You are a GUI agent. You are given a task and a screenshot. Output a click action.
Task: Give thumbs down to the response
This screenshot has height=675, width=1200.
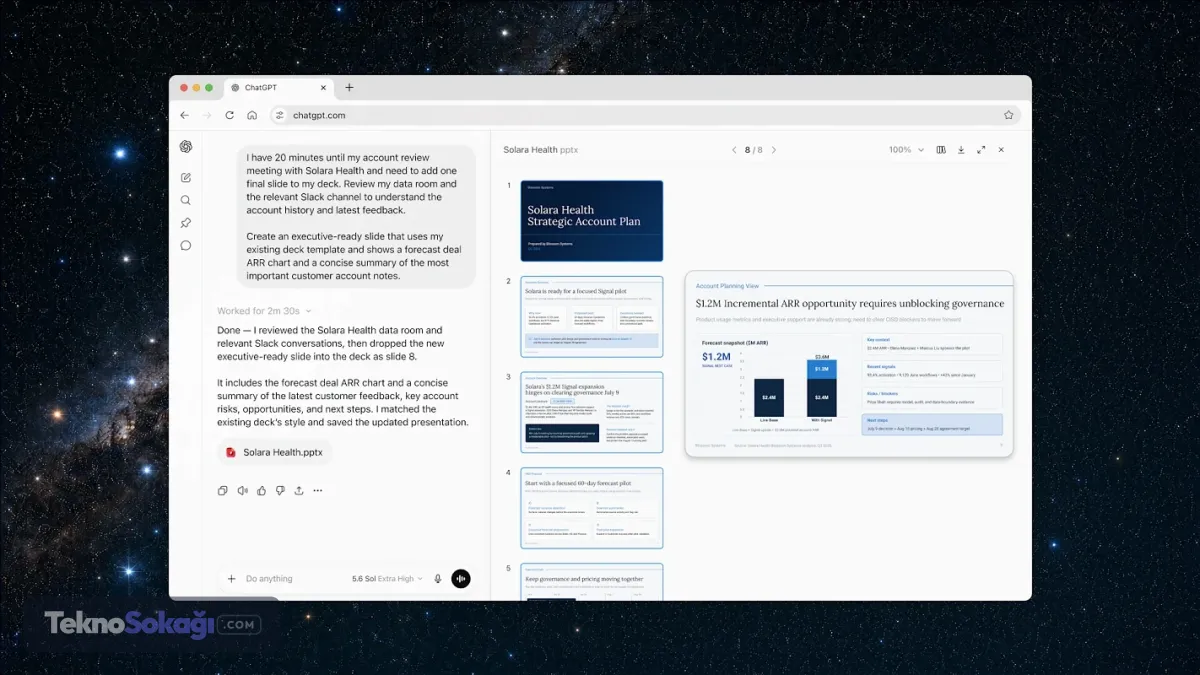click(280, 491)
